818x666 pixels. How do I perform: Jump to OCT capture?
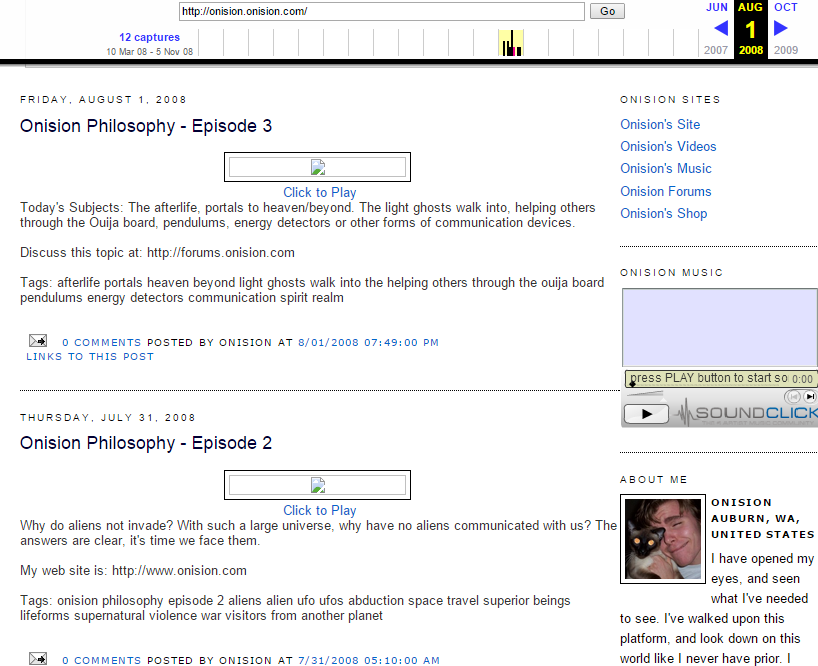point(786,7)
